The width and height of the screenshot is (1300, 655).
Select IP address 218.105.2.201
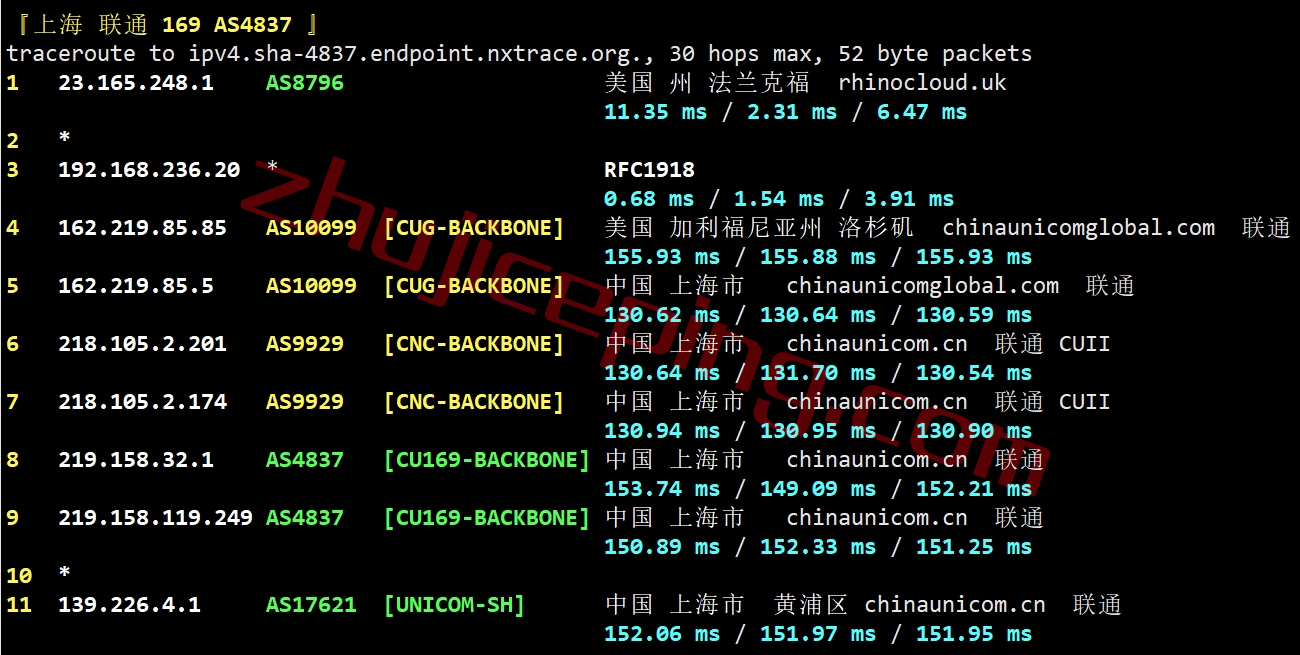pyautogui.click(x=142, y=344)
